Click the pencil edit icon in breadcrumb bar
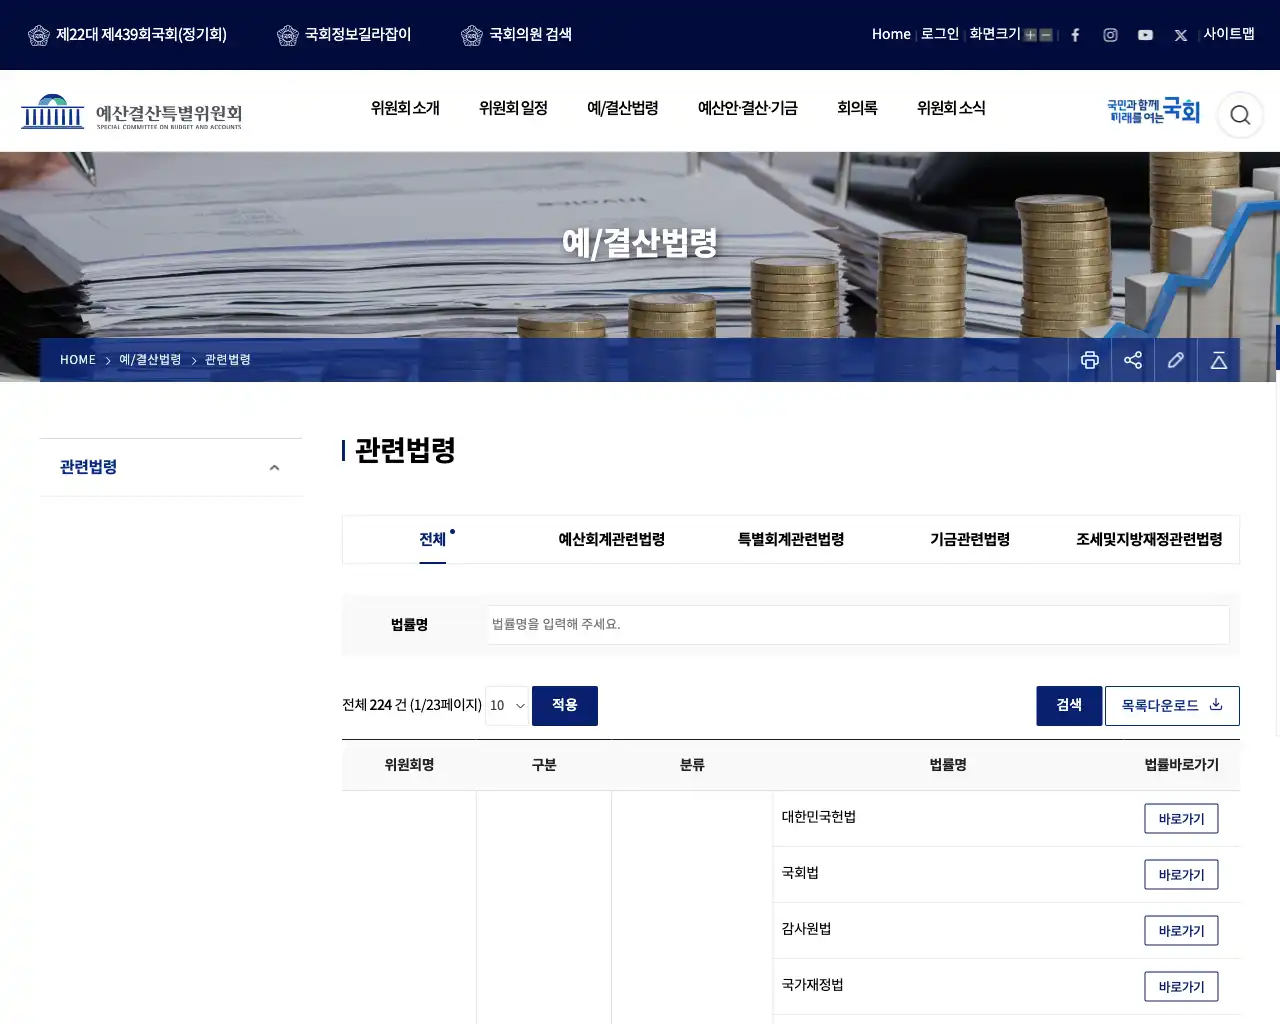 pos(1176,360)
